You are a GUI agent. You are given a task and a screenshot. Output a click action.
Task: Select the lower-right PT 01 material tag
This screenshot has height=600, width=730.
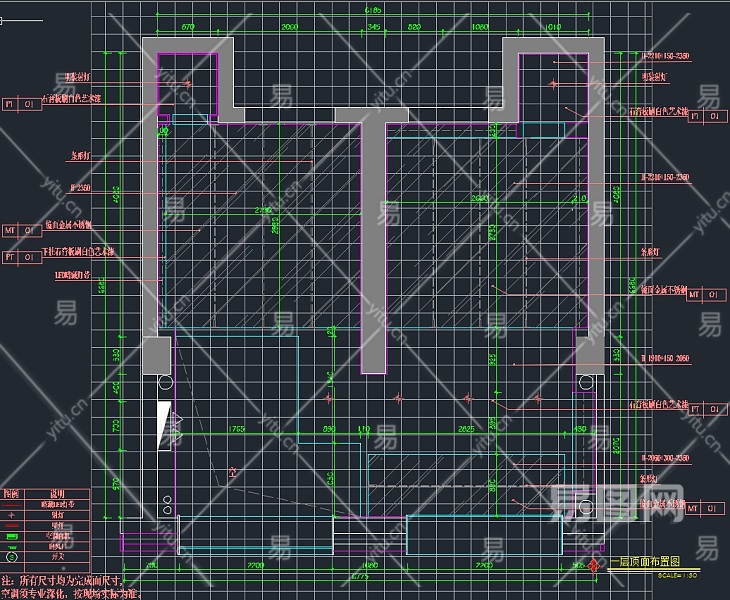click(708, 409)
